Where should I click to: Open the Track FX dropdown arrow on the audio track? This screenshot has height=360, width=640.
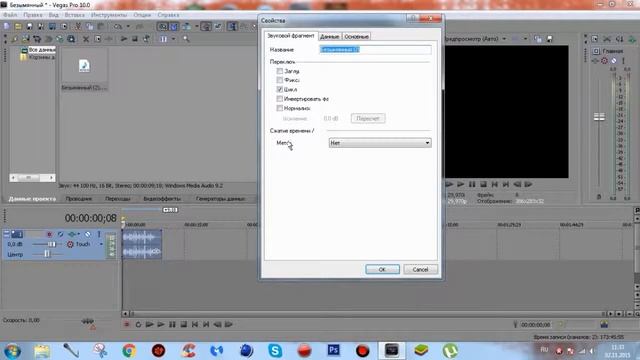(x=78, y=234)
